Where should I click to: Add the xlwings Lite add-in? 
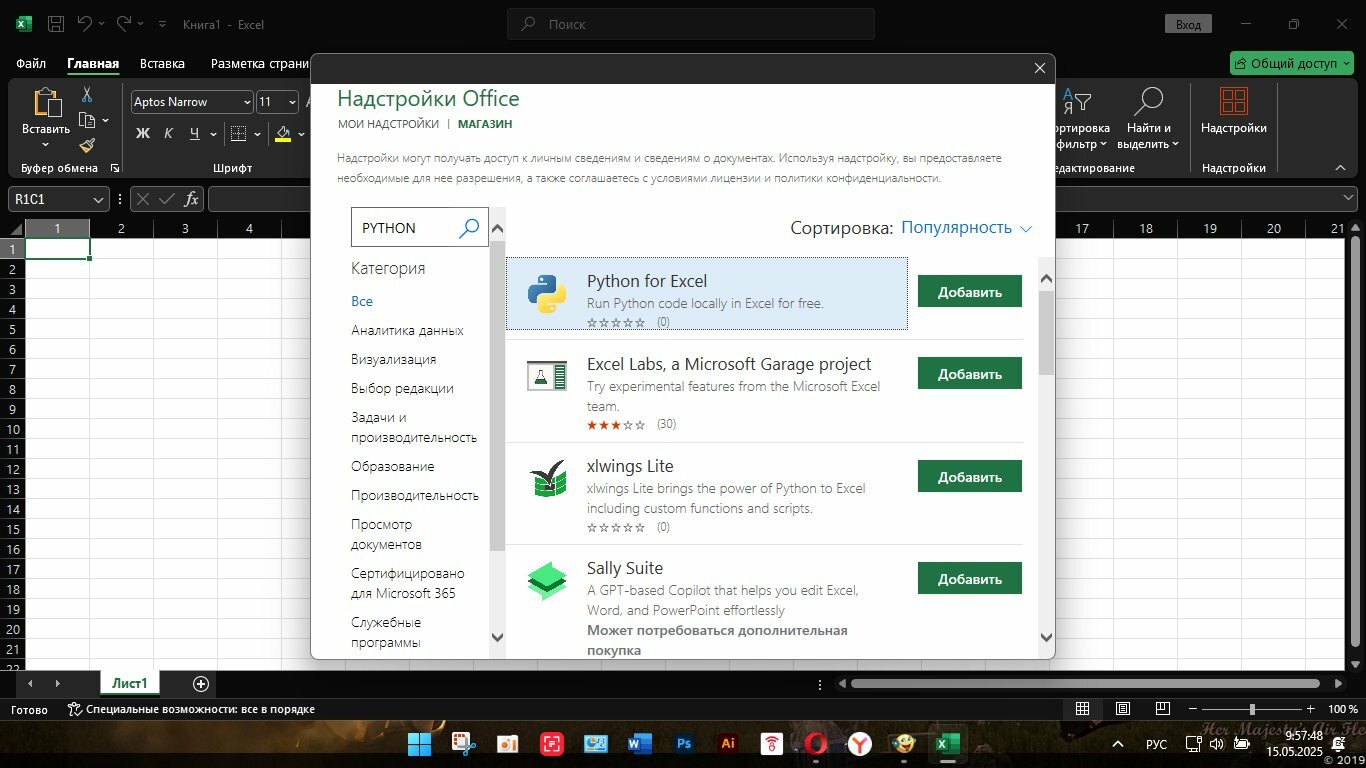(970, 477)
